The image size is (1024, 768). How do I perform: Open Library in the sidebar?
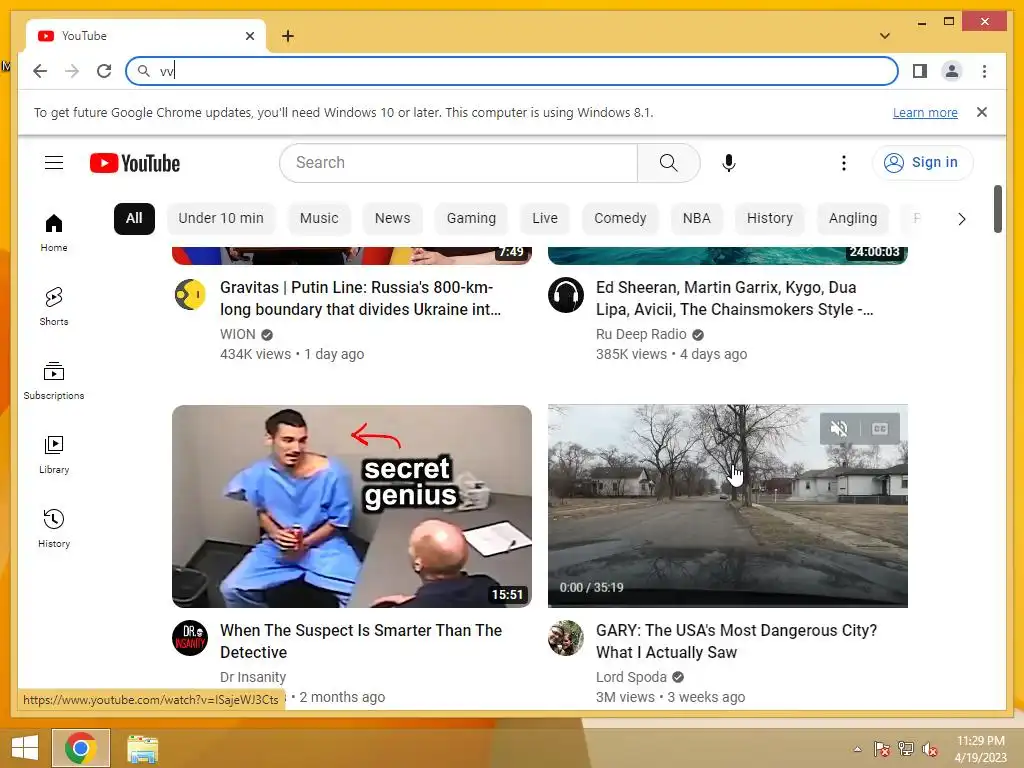coord(54,455)
